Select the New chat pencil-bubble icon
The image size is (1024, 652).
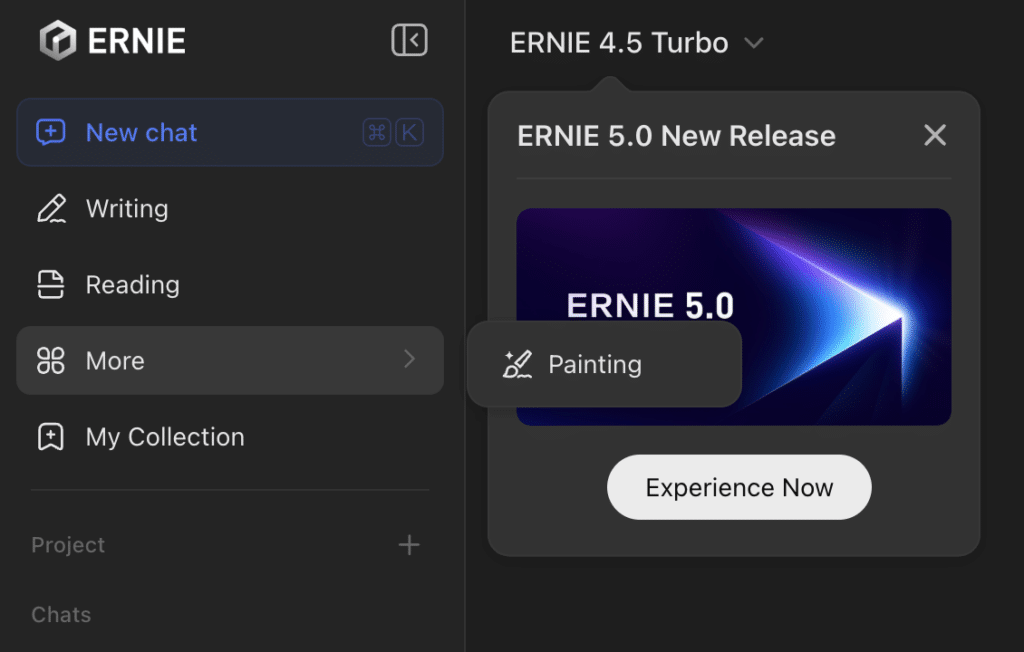50,132
